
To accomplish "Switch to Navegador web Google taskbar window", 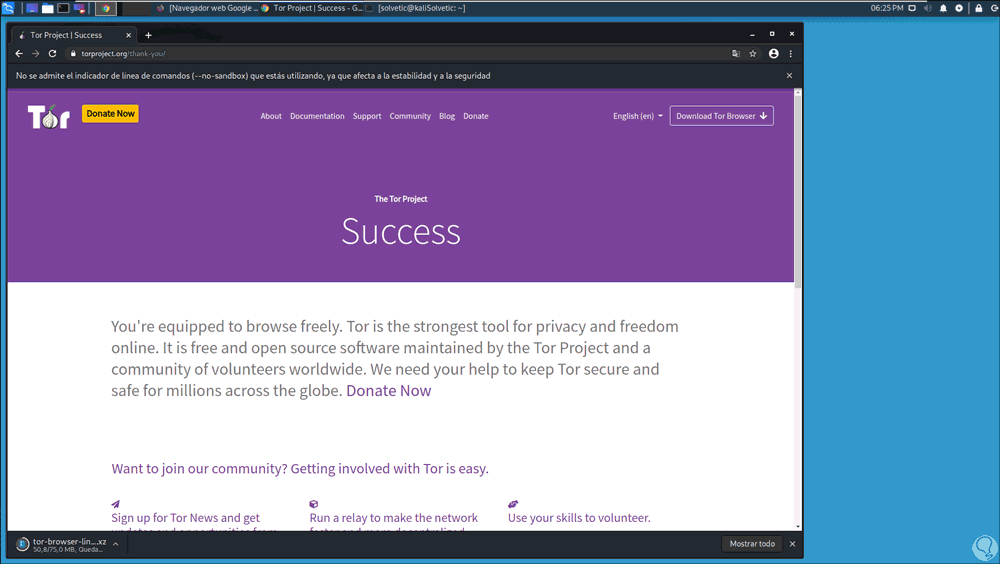I will point(207,8).
